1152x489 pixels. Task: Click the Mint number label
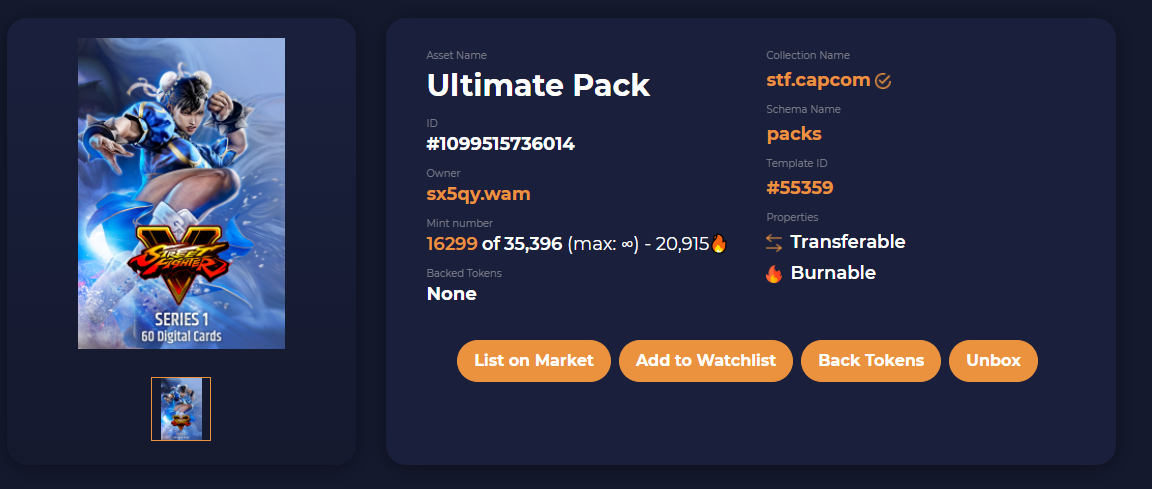coord(460,223)
